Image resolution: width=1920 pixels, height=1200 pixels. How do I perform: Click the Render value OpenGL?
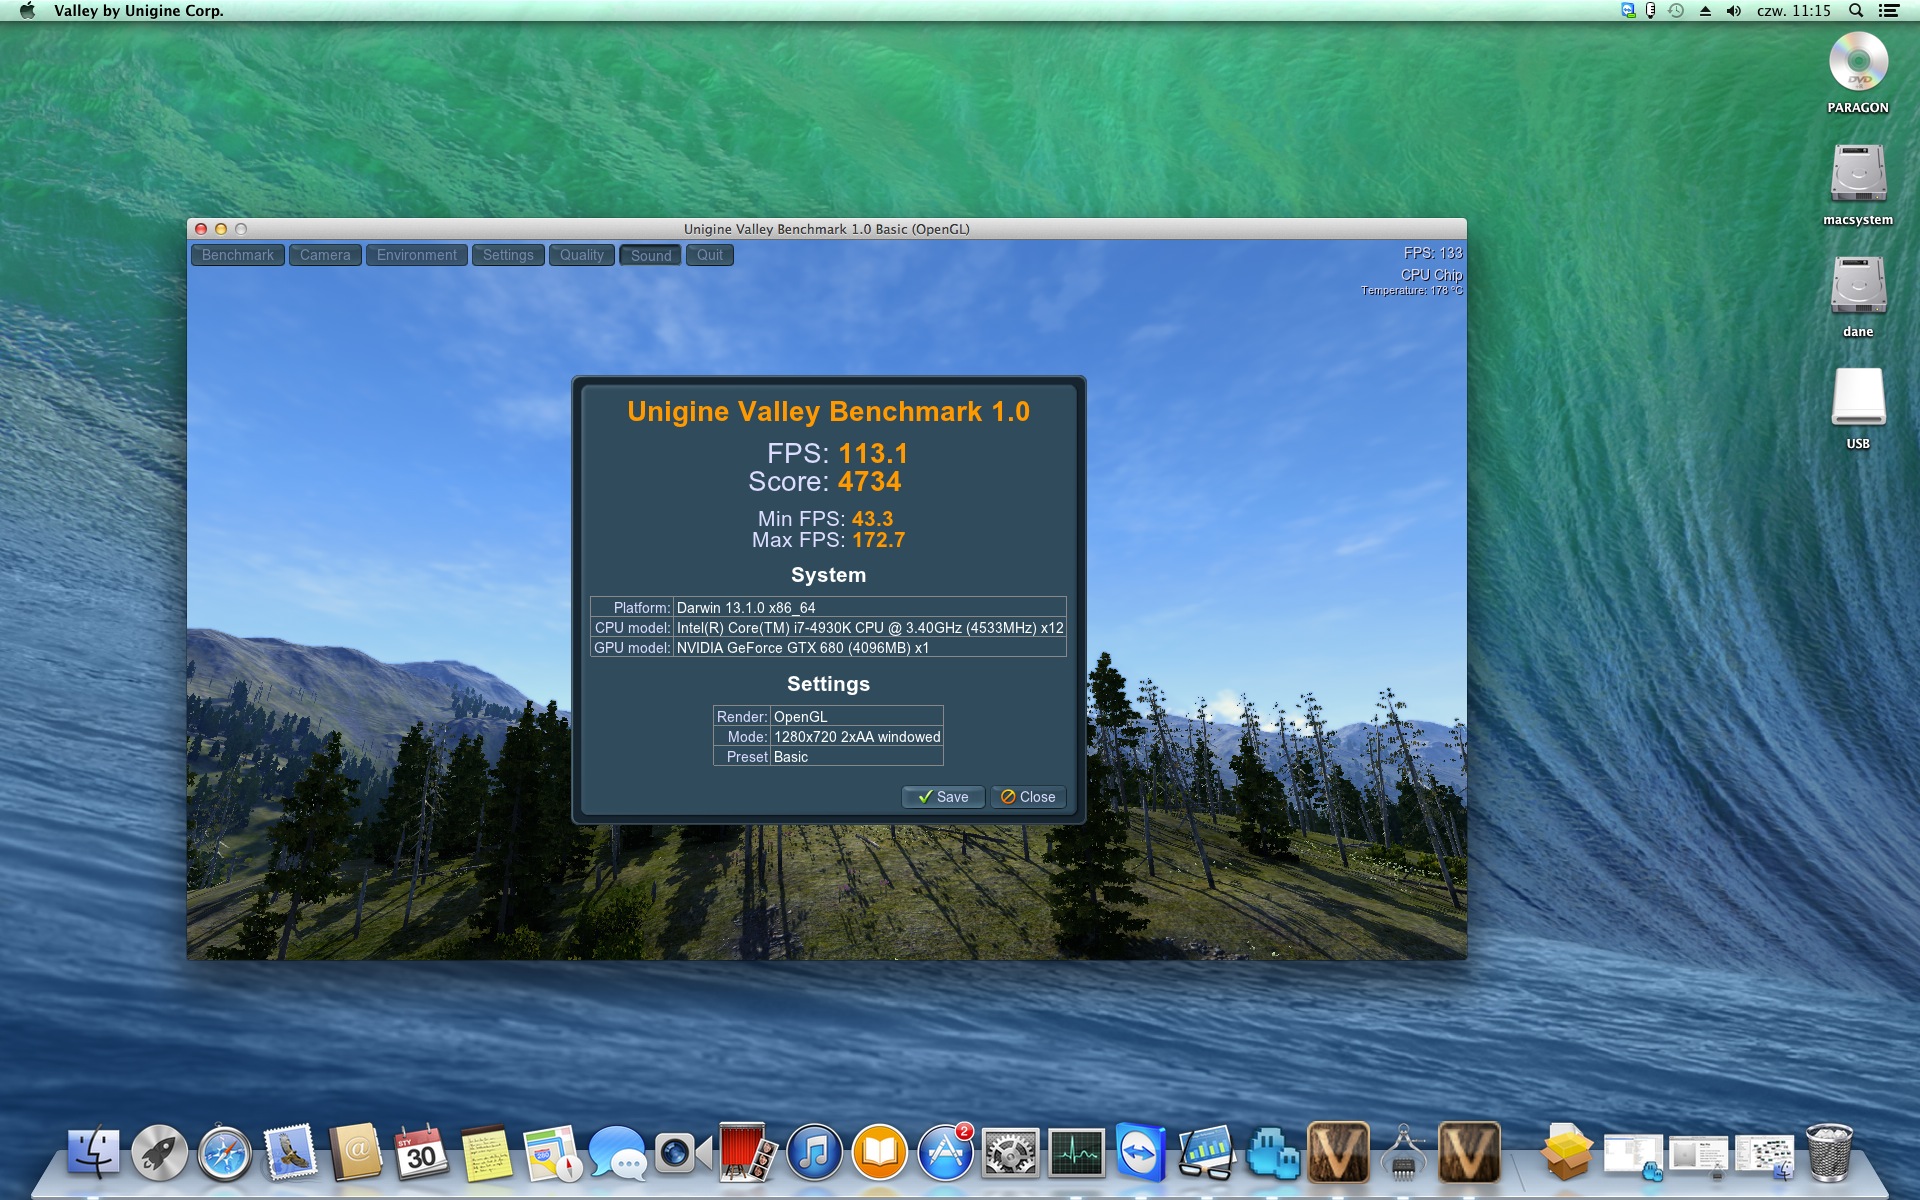pyautogui.click(x=801, y=717)
